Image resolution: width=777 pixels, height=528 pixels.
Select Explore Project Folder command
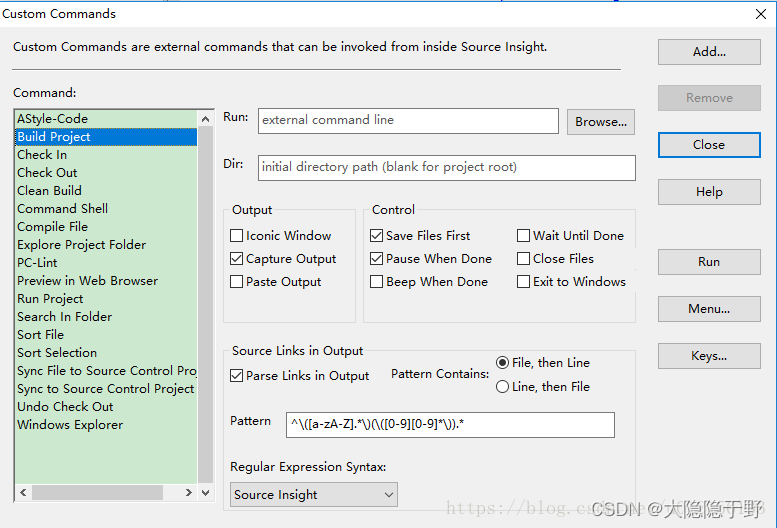click(106, 245)
